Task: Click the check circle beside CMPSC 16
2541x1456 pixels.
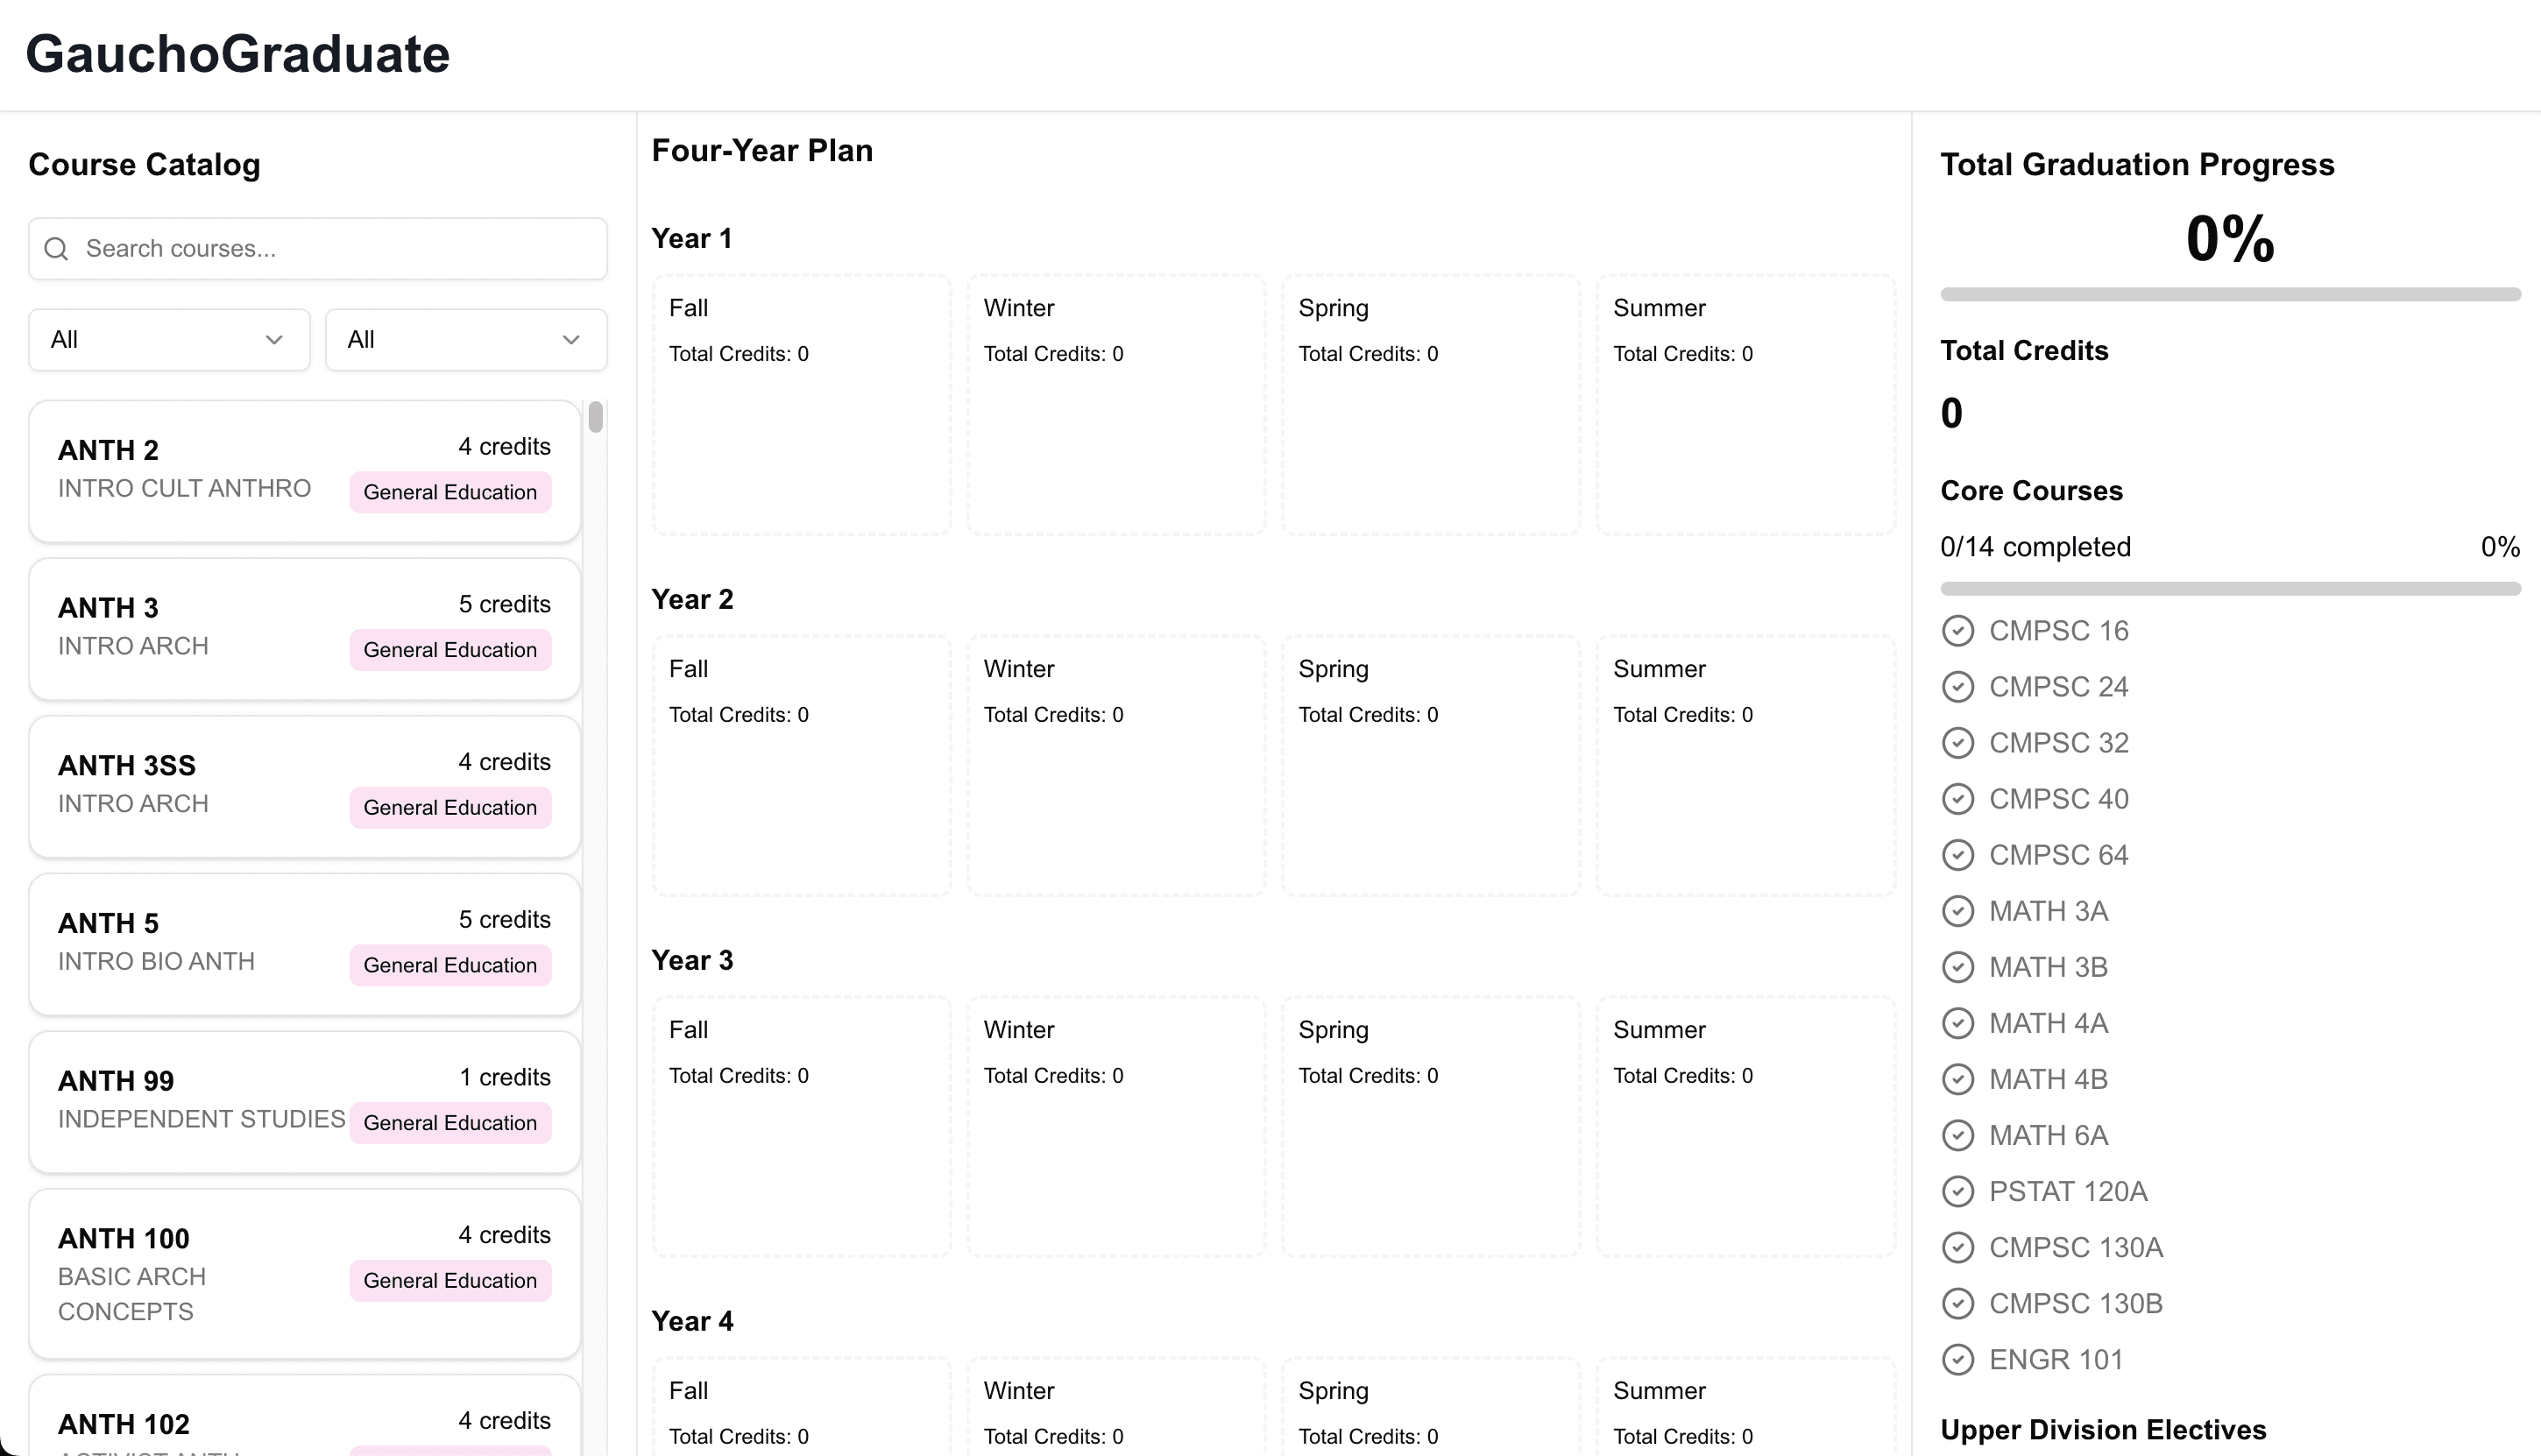Action: point(1957,631)
